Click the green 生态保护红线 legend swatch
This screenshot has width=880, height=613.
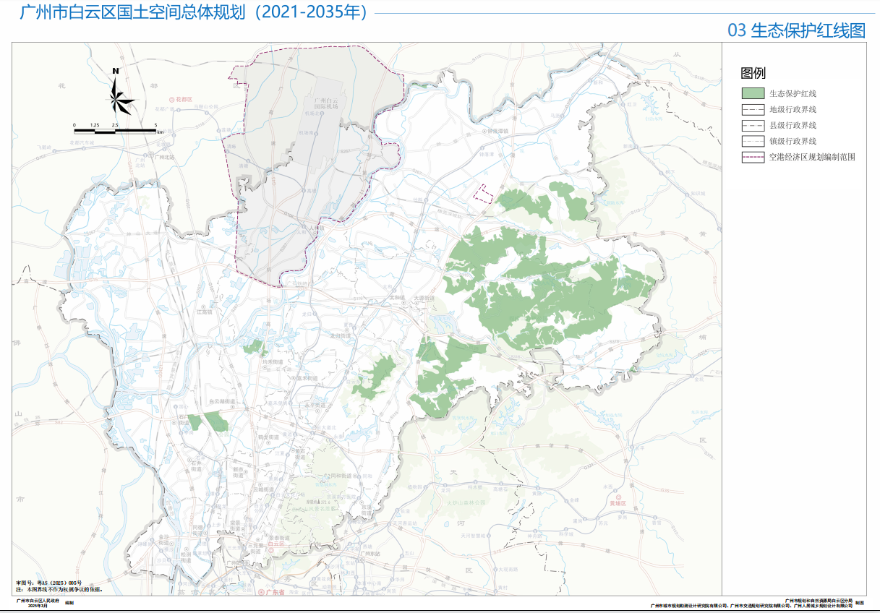(752, 92)
